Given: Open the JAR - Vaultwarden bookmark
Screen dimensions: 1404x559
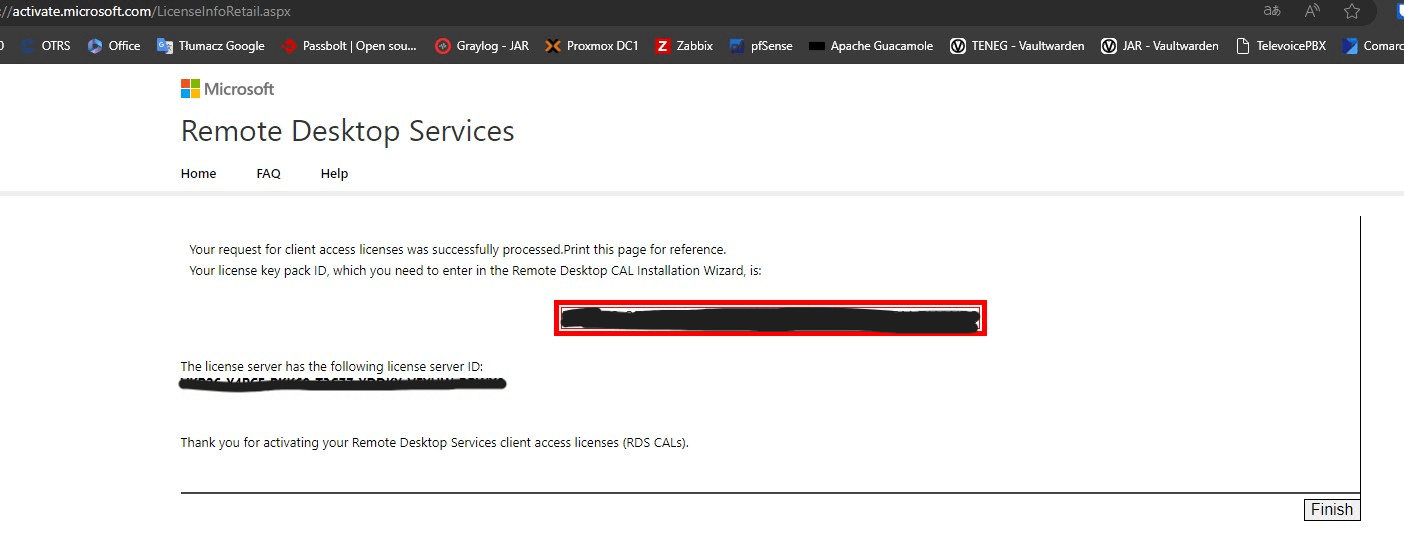Looking at the screenshot, I should (x=1160, y=45).
